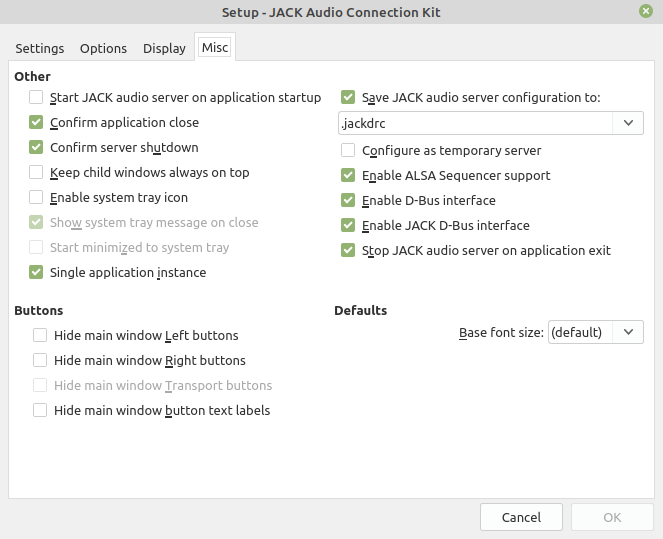Select the Misc tab
Screen dimensions: 663x539
click(215, 47)
